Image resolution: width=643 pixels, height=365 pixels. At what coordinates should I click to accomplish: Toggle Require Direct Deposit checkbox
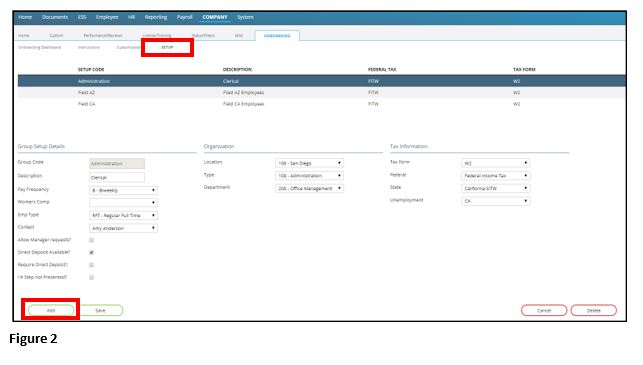(x=91, y=265)
